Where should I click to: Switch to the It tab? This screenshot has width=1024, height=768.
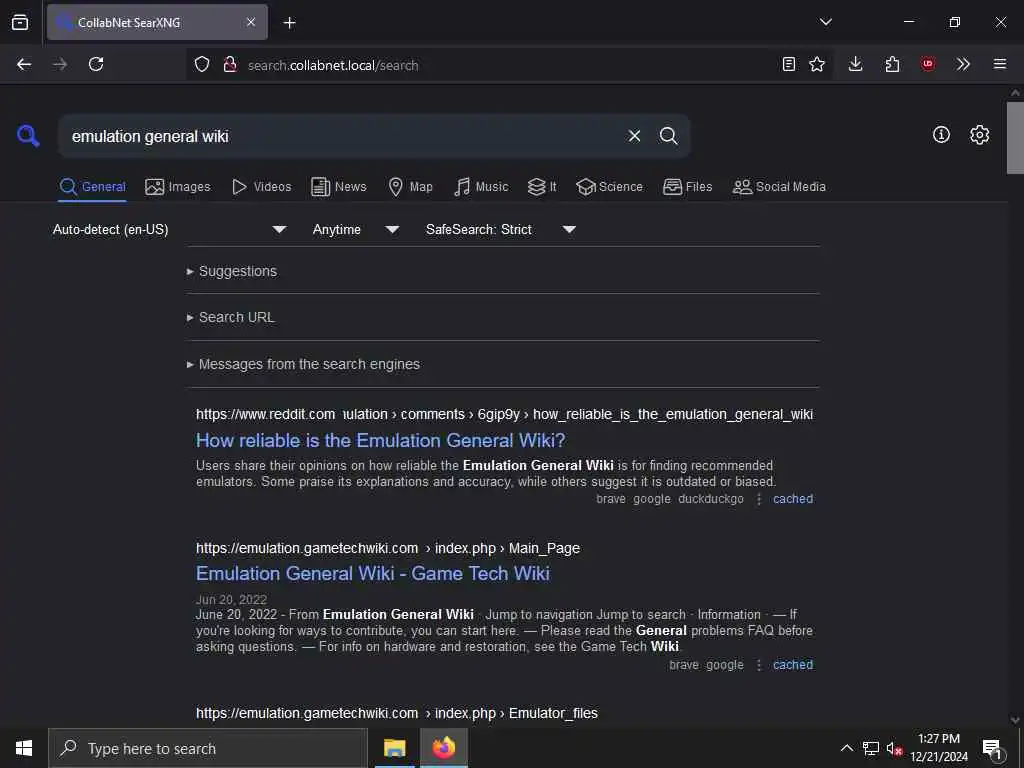tap(542, 187)
